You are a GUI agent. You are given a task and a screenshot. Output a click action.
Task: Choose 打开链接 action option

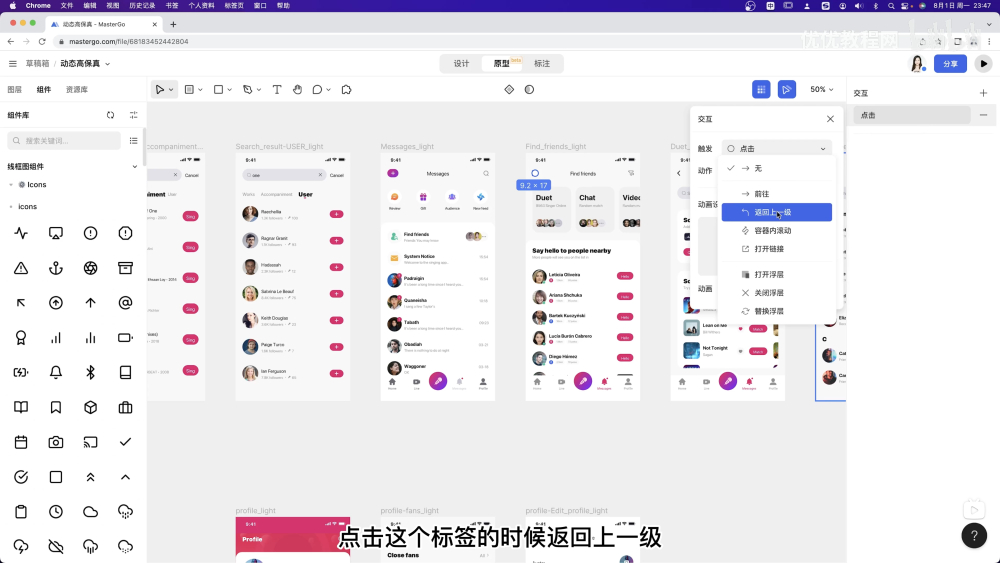click(x=776, y=249)
